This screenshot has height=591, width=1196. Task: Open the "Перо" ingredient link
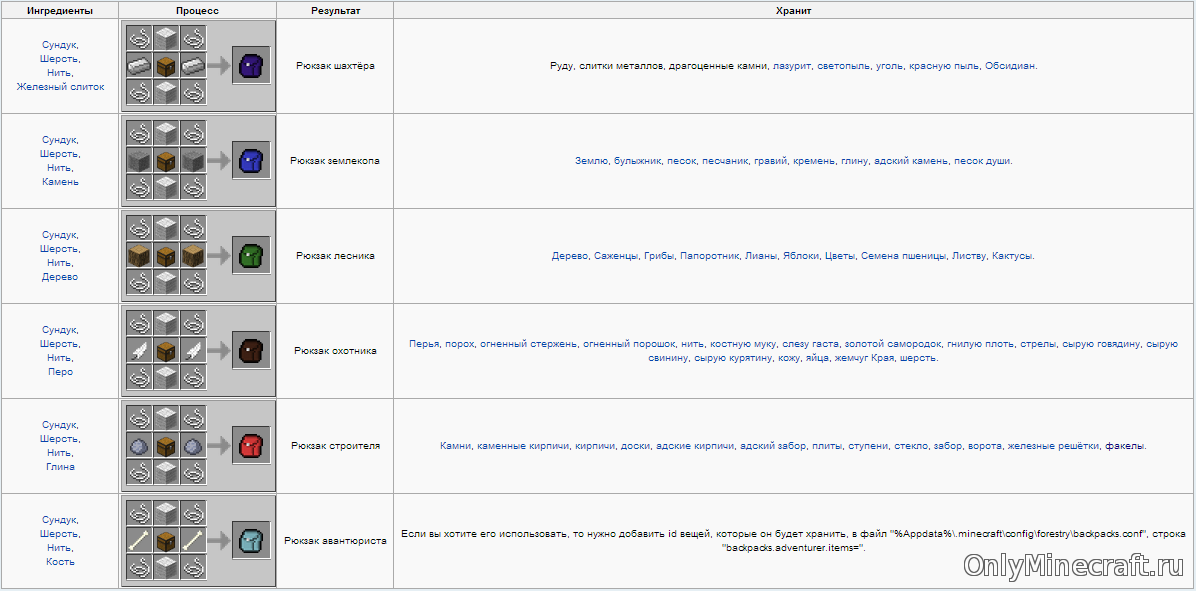point(60,372)
